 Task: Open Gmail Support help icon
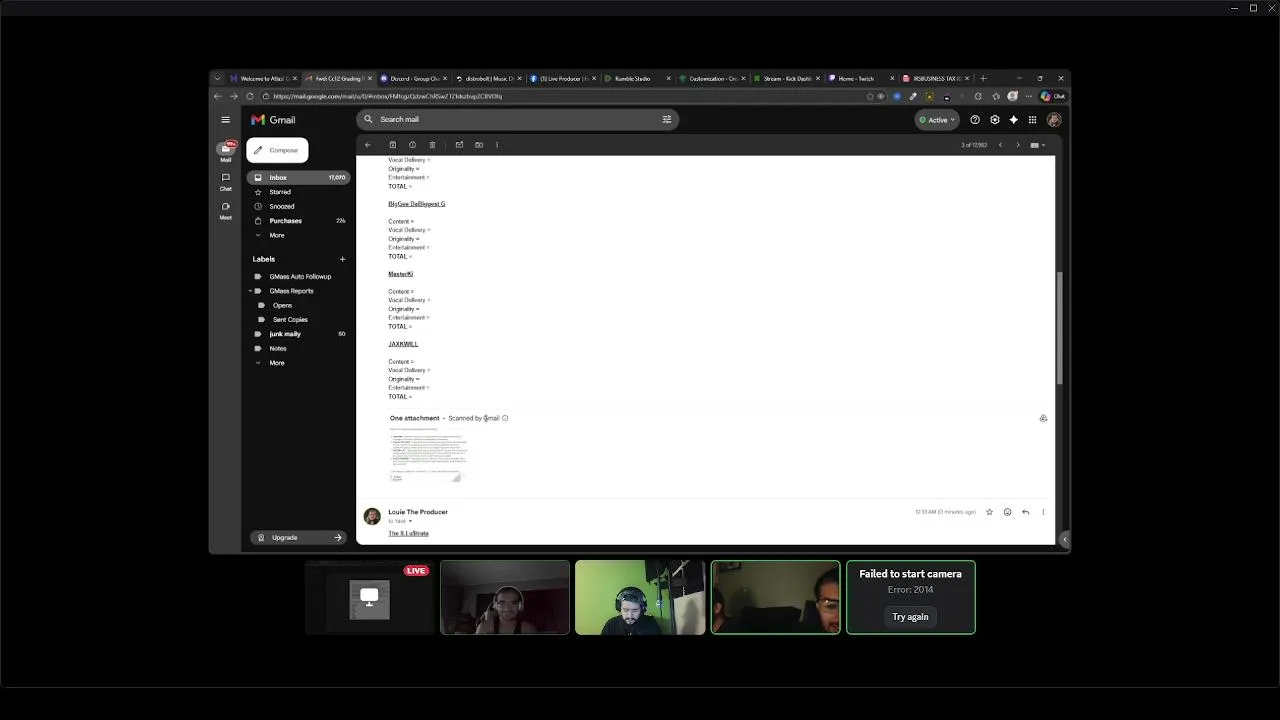[975, 120]
